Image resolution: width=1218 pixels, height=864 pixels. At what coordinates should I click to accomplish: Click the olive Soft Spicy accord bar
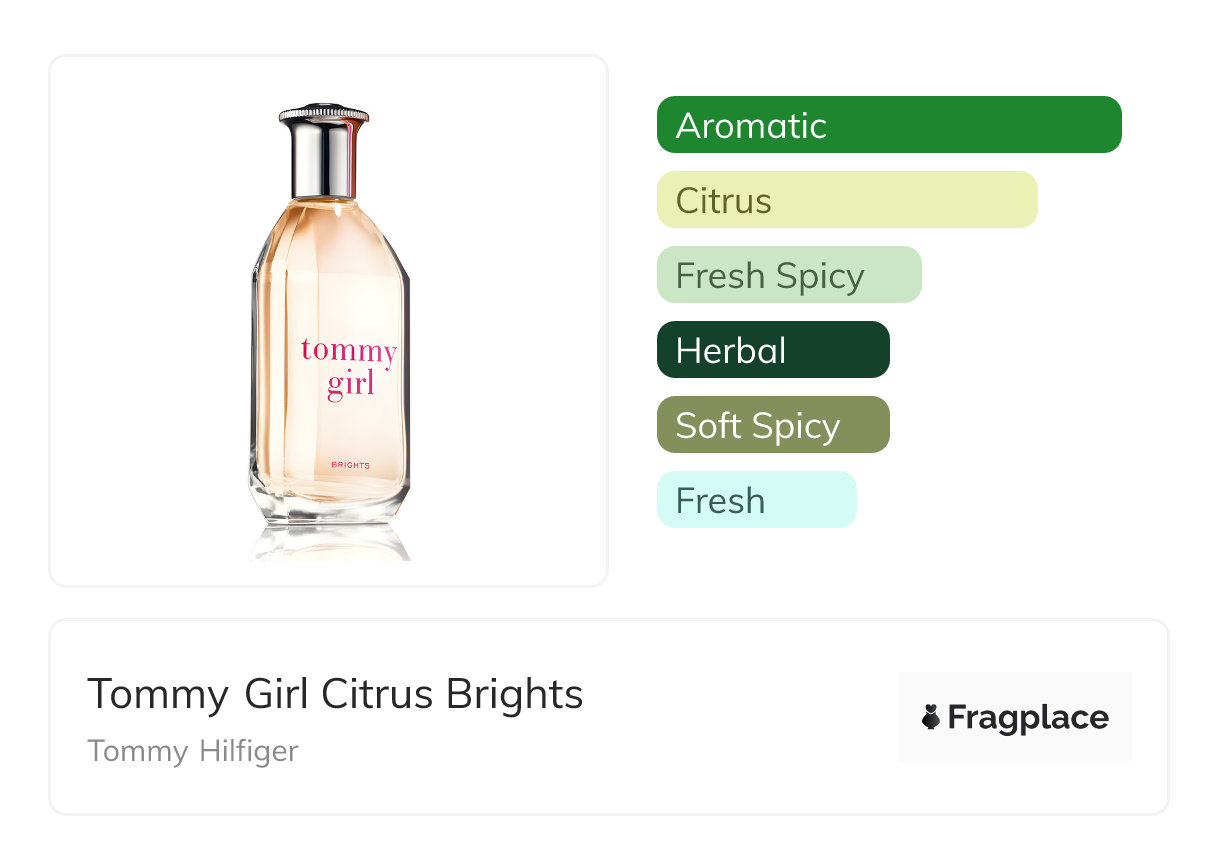pos(772,425)
